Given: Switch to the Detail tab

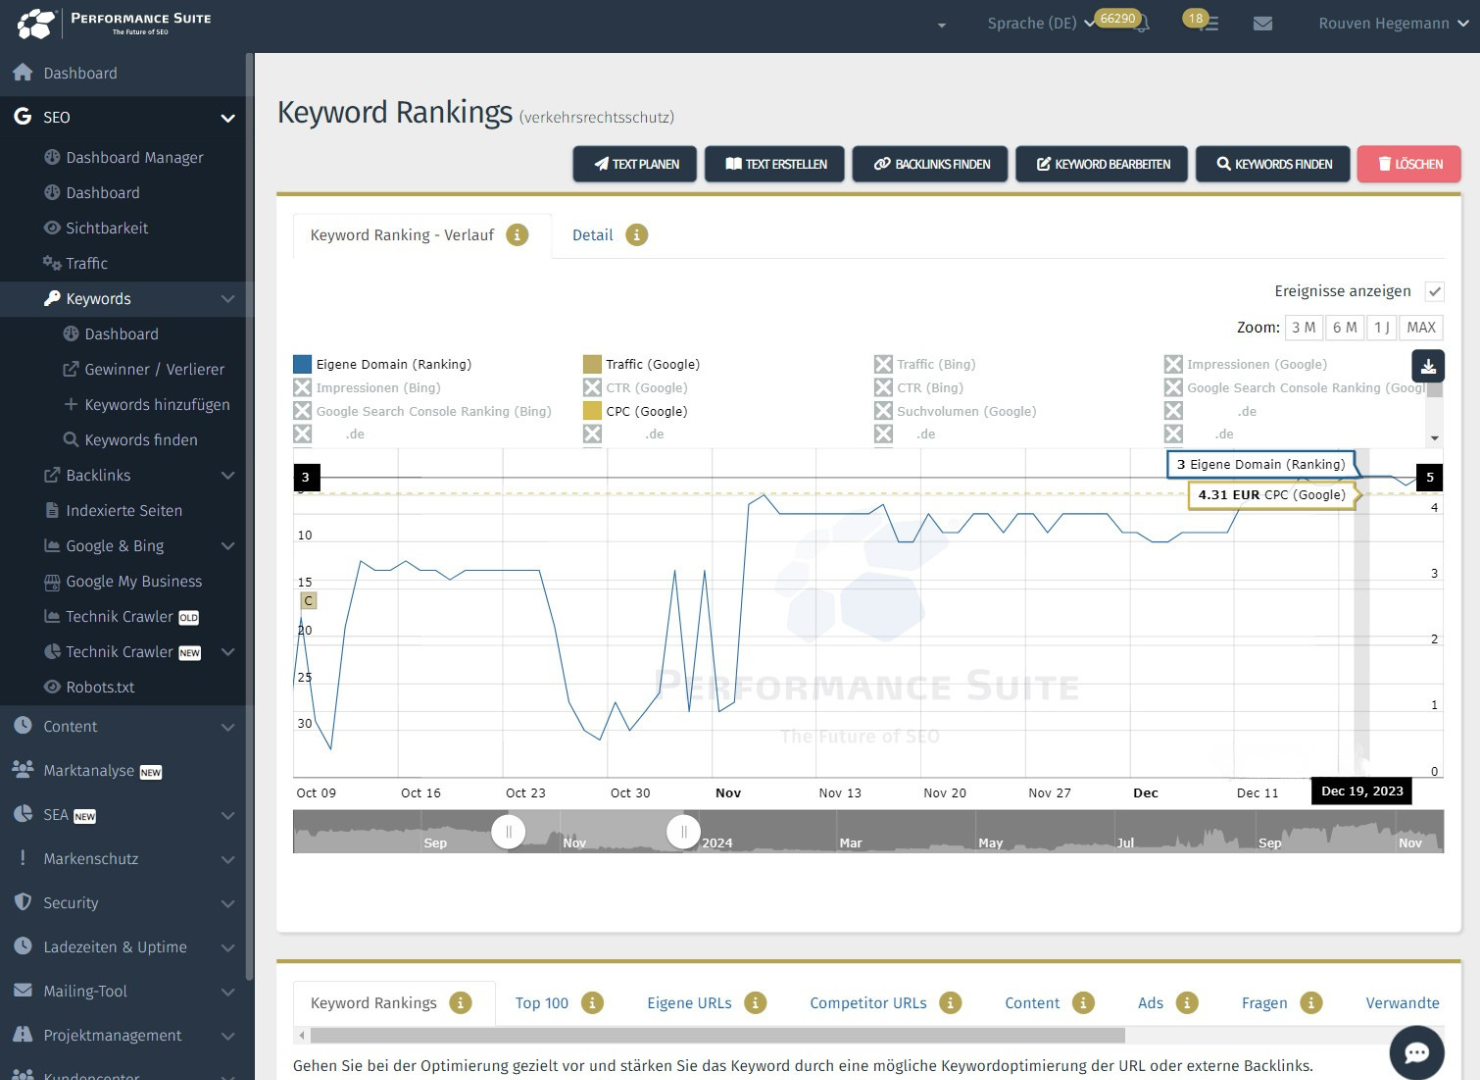Looking at the screenshot, I should pyautogui.click(x=593, y=234).
